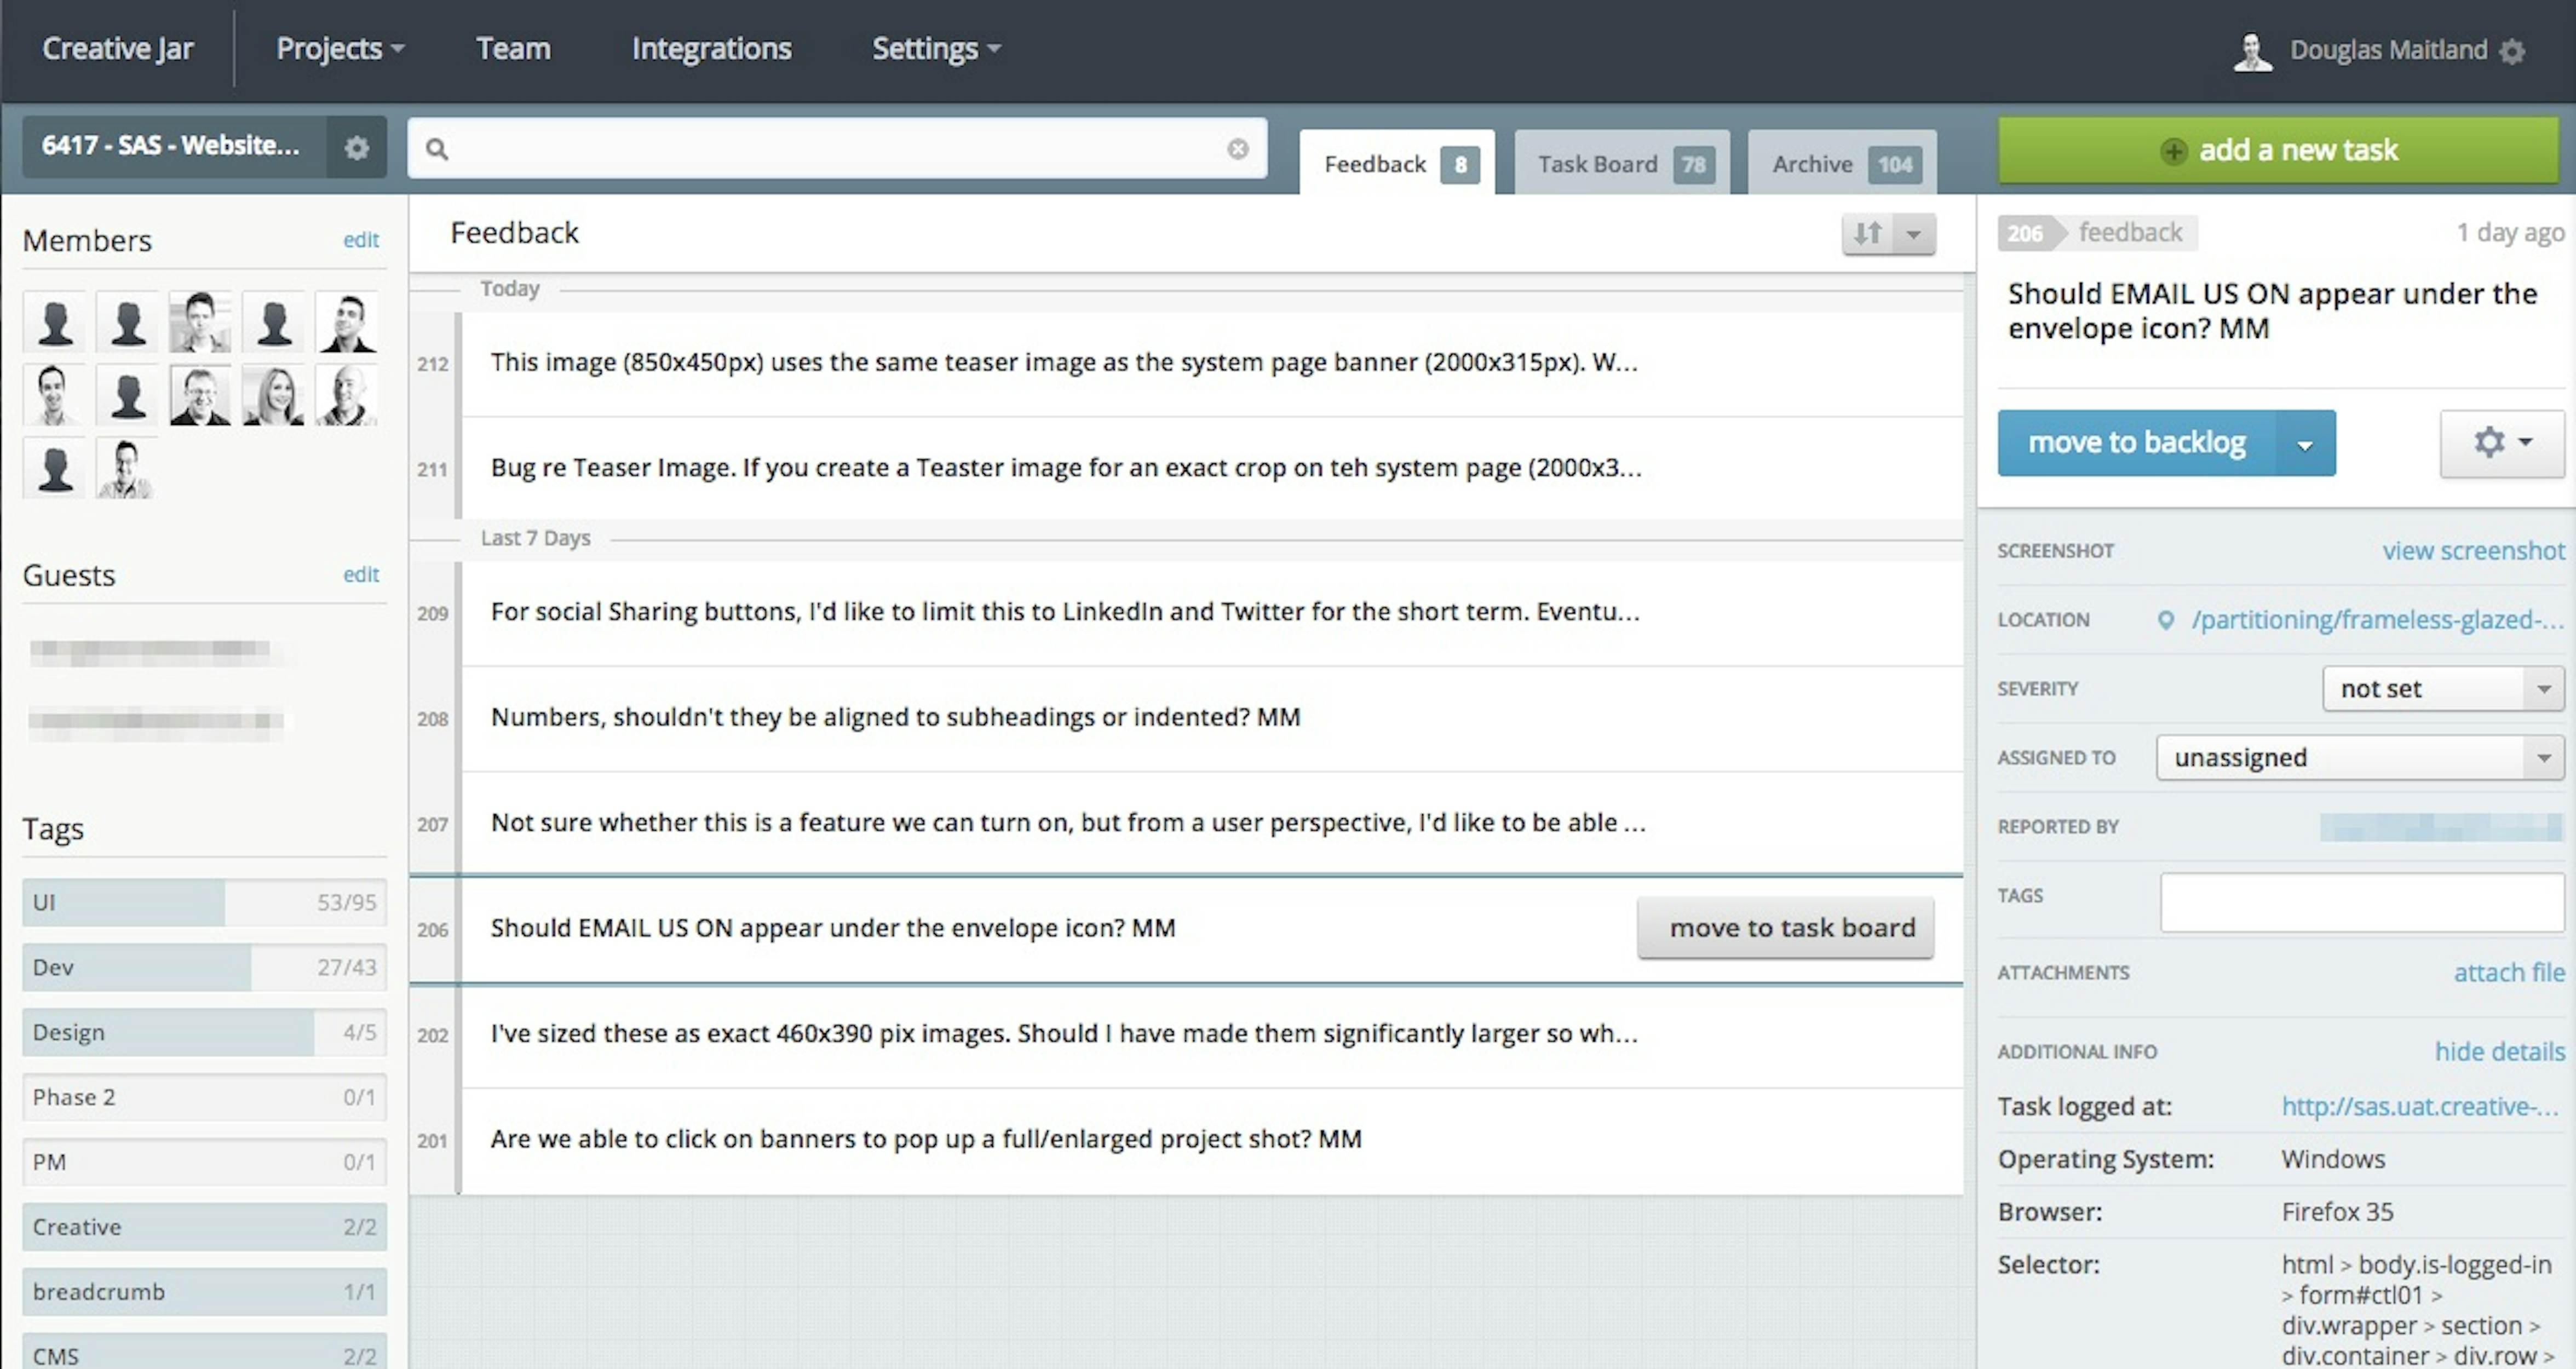The width and height of the screenshot is (2576, 1369).
Task: Open the Projects menu
Action: pos(339,48)
